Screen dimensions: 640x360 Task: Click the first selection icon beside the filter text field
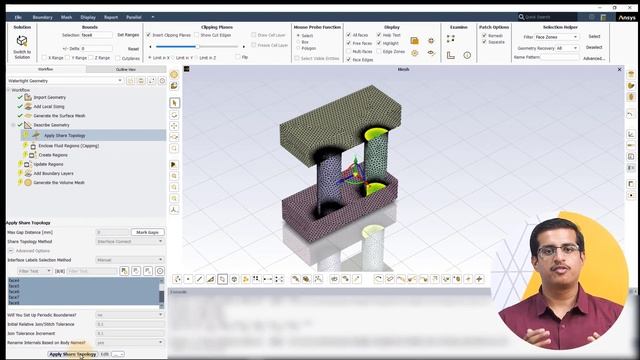click(x=124, y=271)
